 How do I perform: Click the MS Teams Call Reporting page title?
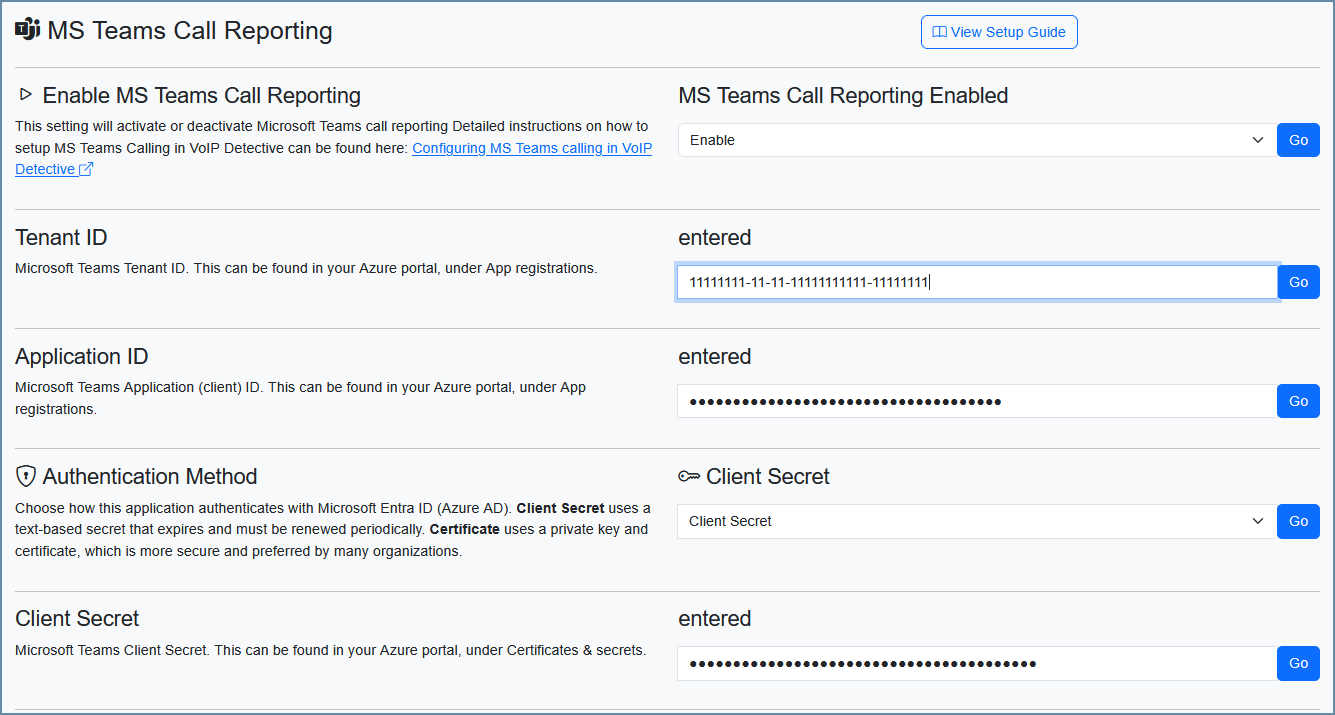coord(190,31)
